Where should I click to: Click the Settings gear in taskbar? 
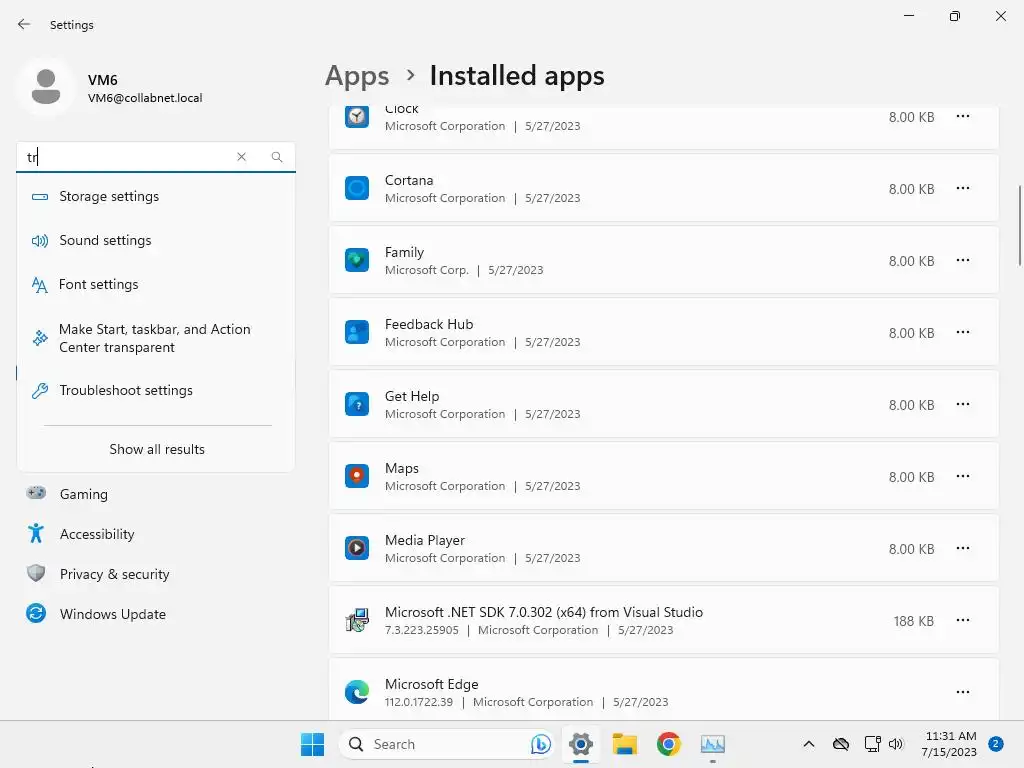[x=581, y=744]
